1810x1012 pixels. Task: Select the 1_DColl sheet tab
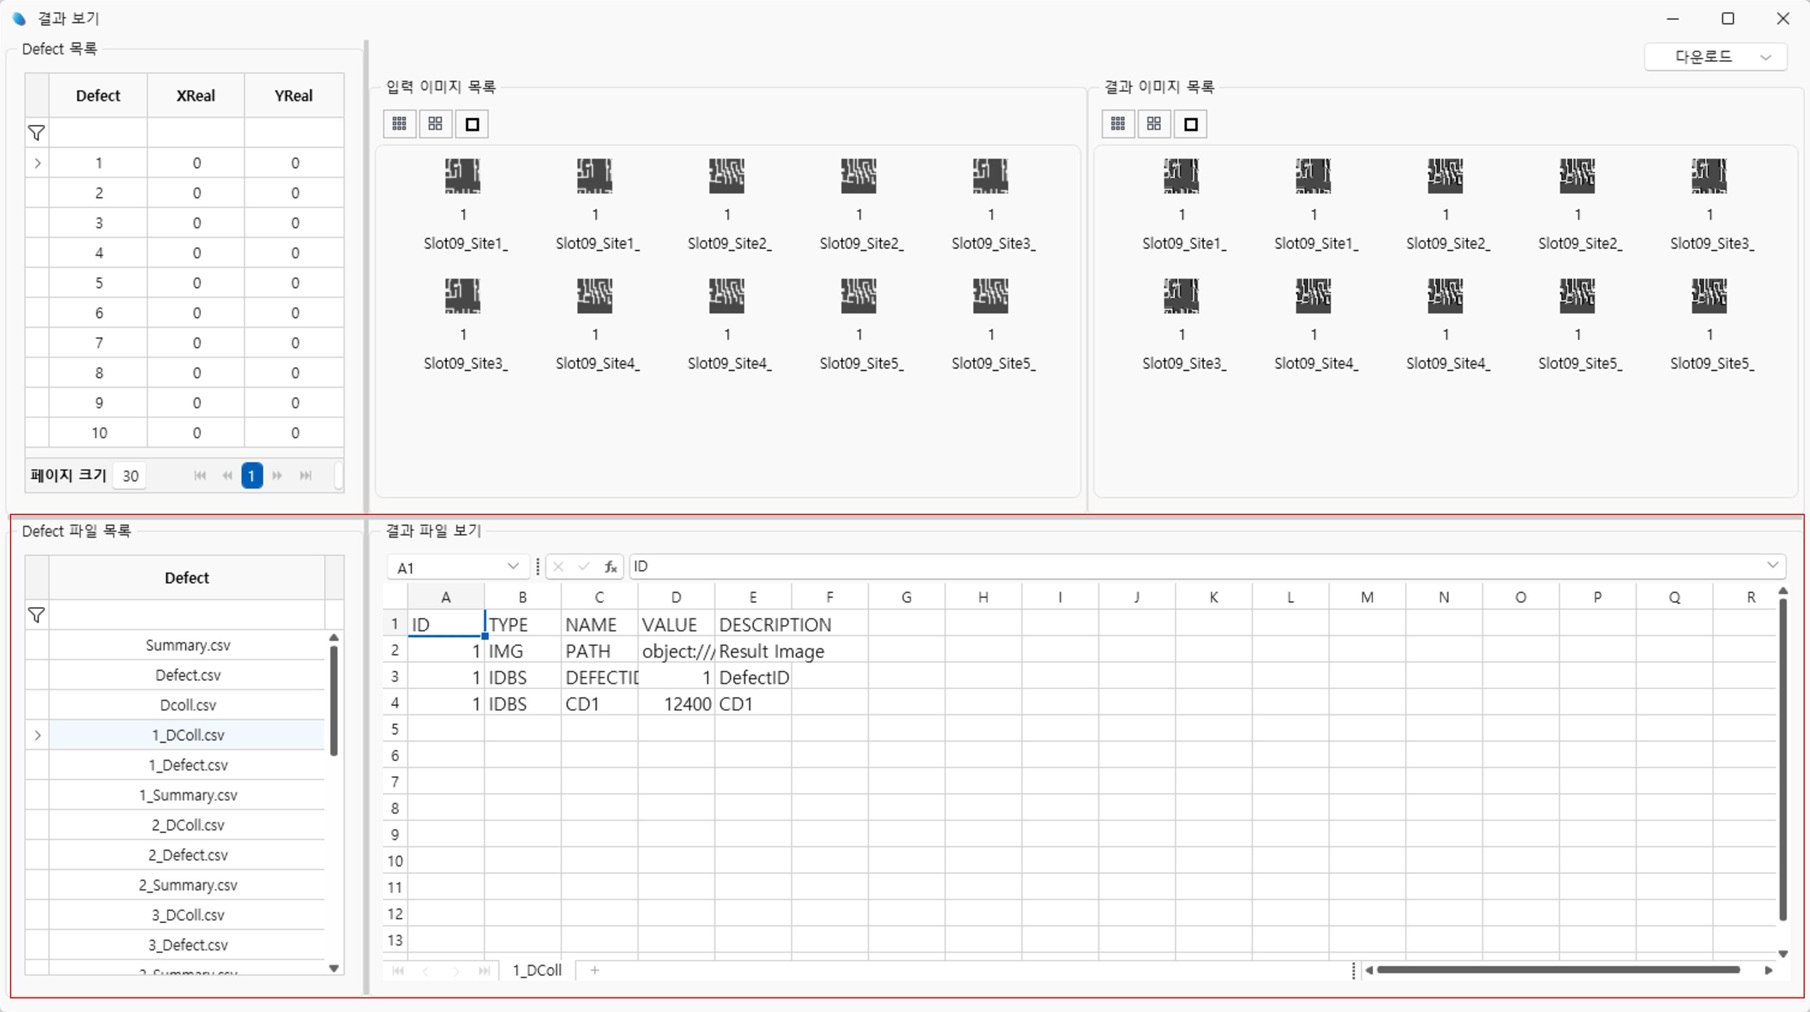537,970
